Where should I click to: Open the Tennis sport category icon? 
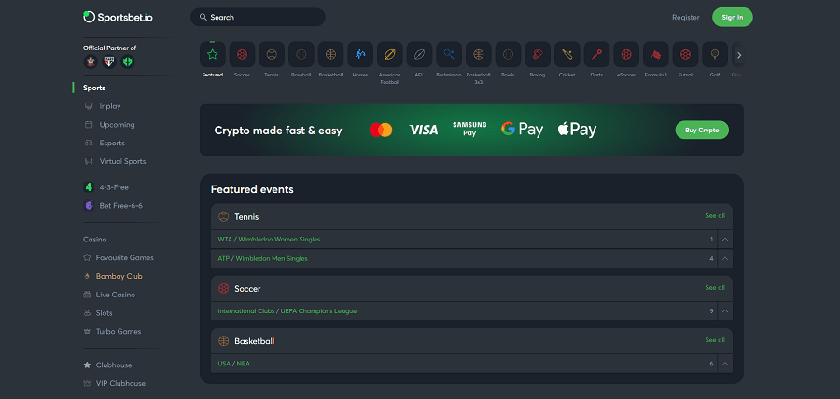272,54
